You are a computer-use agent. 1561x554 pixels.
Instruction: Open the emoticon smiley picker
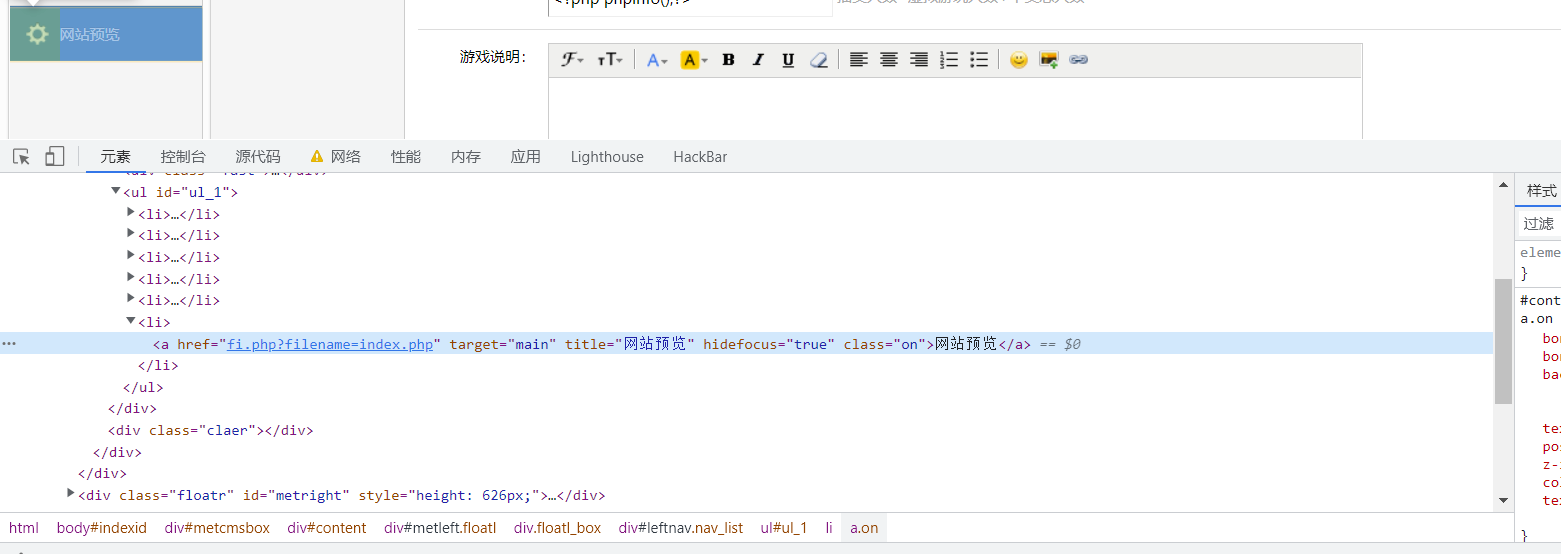(1018, 60)
